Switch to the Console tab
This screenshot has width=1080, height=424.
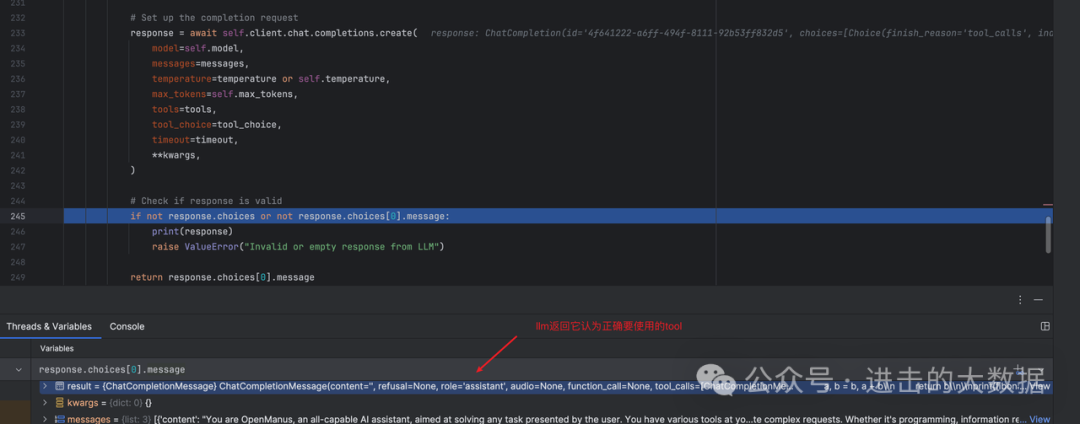point(127,326)
